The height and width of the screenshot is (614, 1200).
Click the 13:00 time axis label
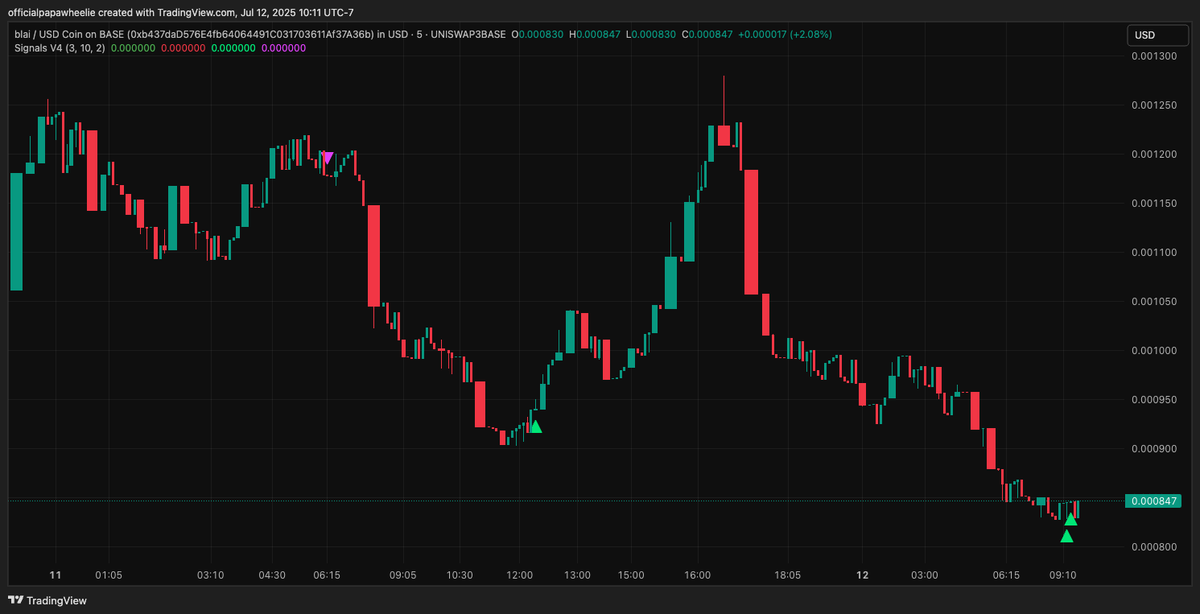(x=576, y=575)
